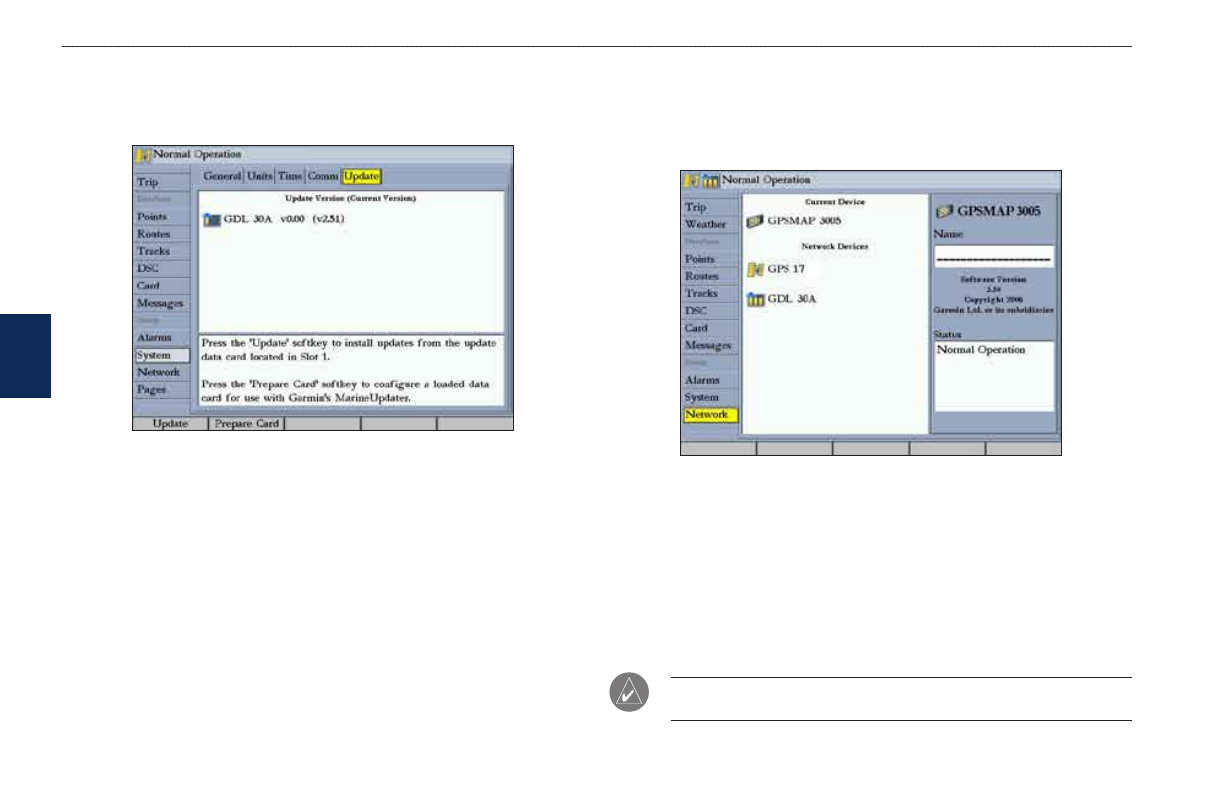This screenshot has width=1224, height=796.
Task: Click the GDL 30A icon in the Update Version list
Action: 211,219
